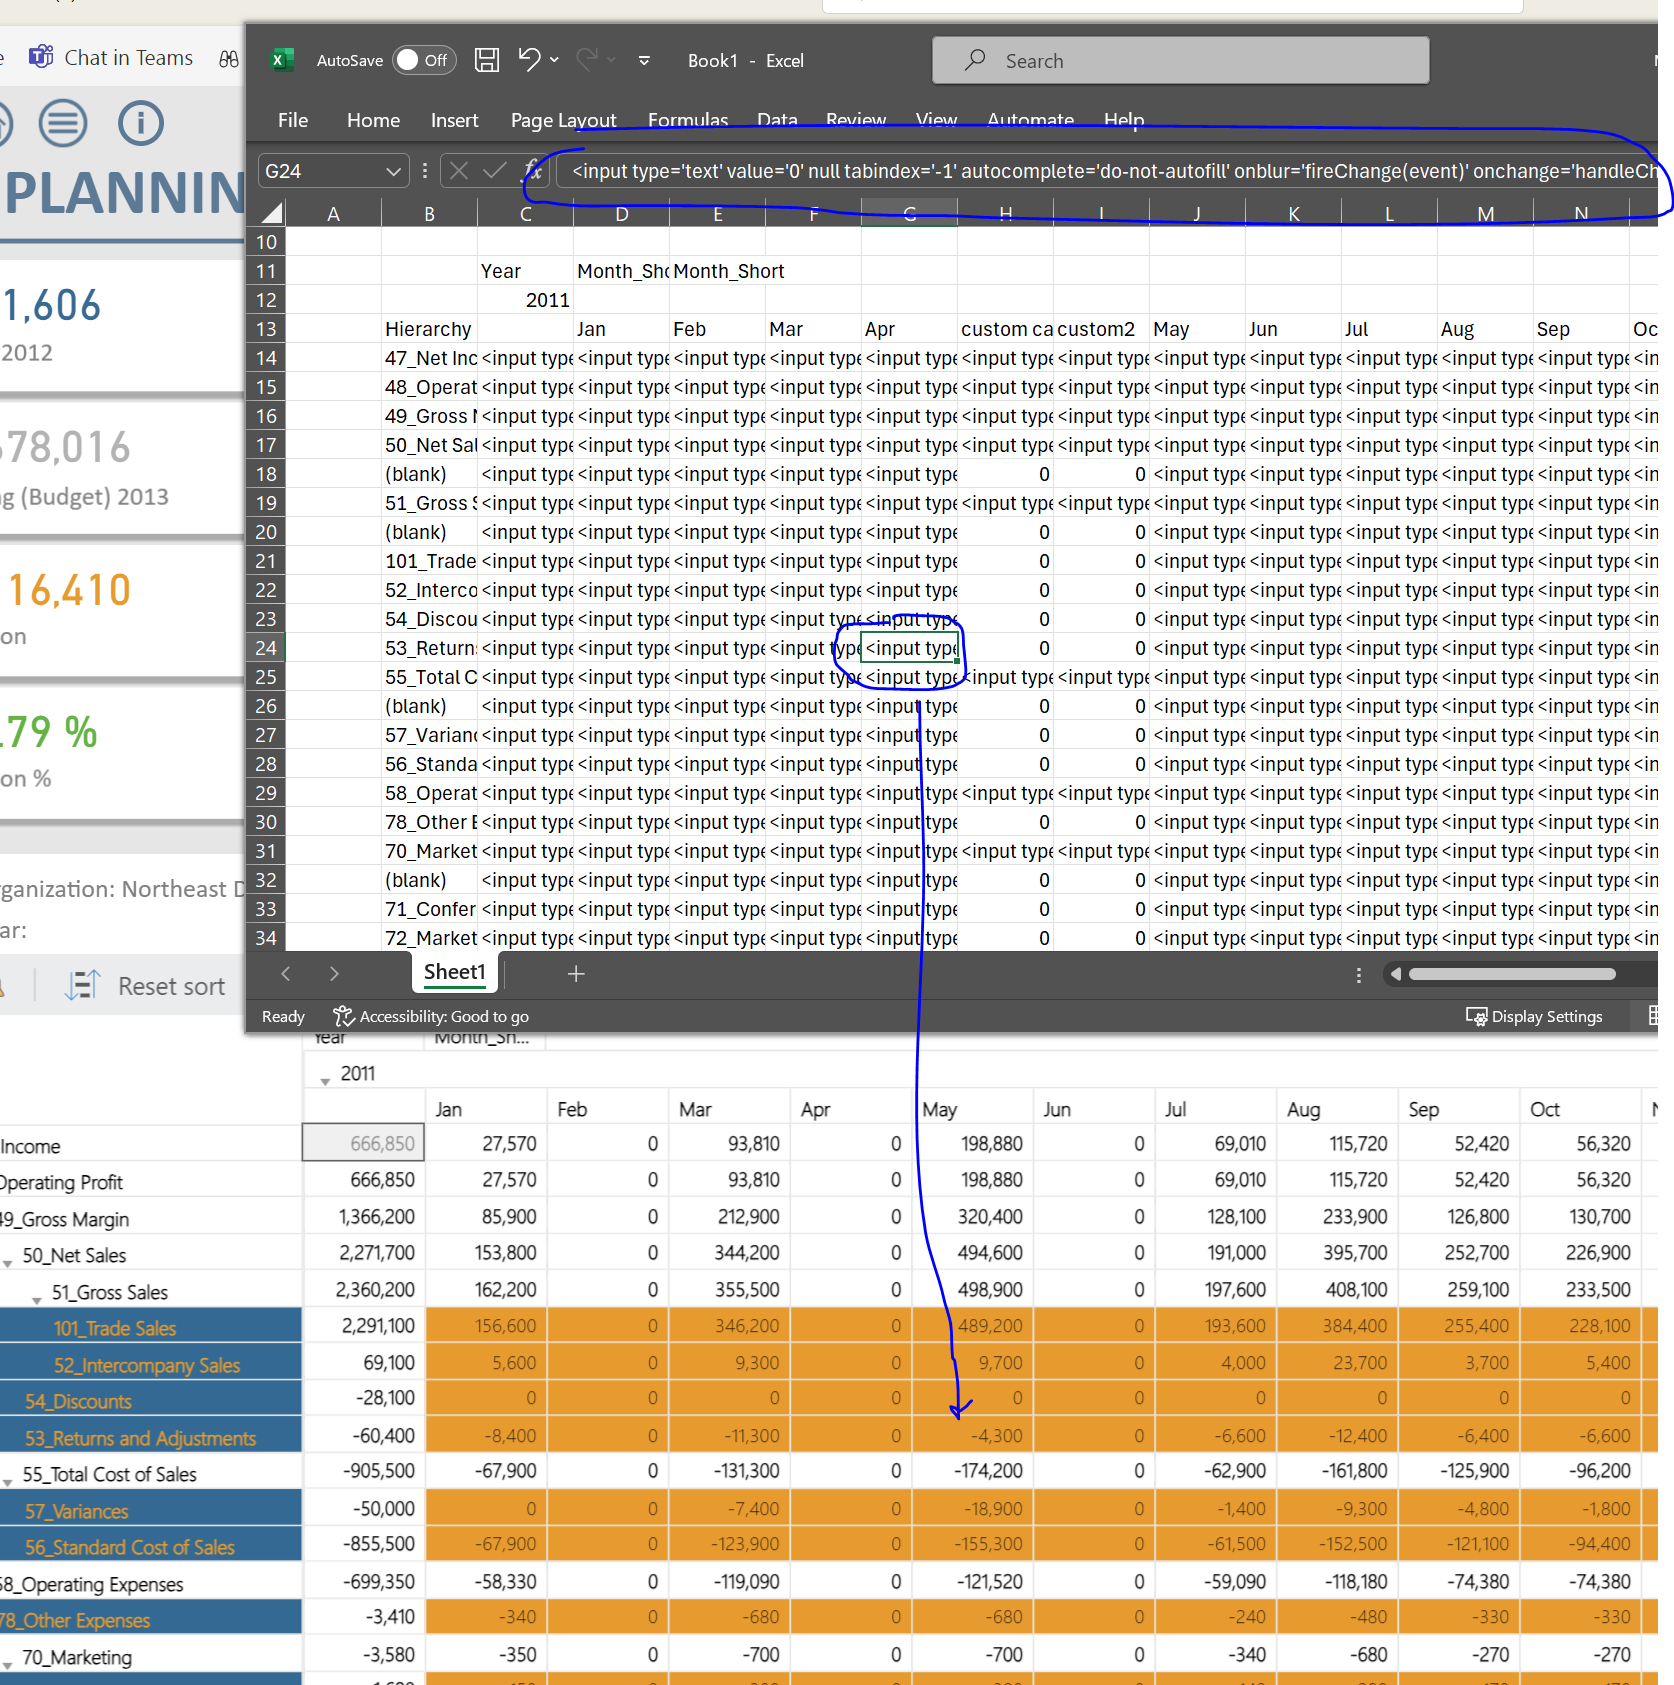This screenshot has width=1674, height=1685.
Task: Switch to the Home ribbon tab
Action: click(x=373, y=120)
